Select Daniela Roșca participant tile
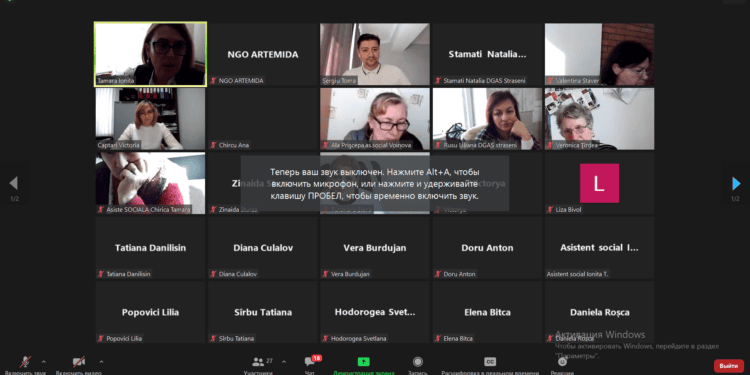The image size is (750, 375). point(599,312)
